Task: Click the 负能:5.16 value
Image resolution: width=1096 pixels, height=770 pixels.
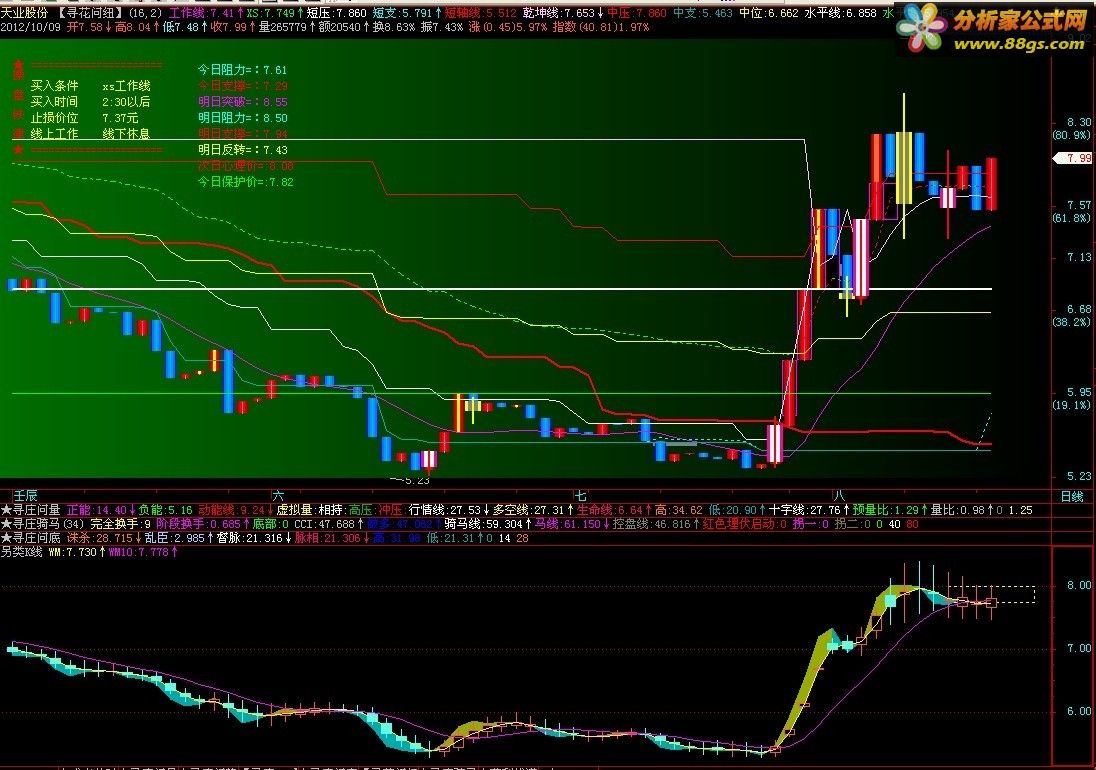Action: 168,510
